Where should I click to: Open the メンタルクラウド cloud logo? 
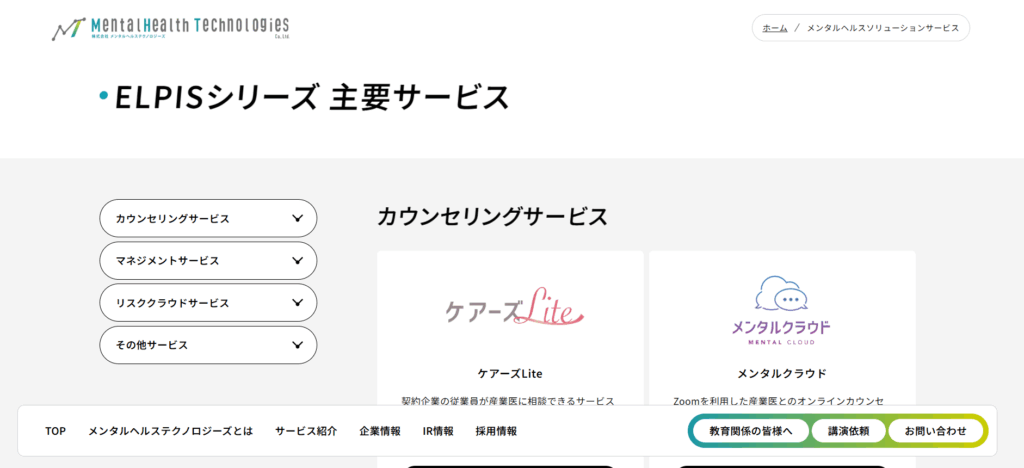coord(781,310)
